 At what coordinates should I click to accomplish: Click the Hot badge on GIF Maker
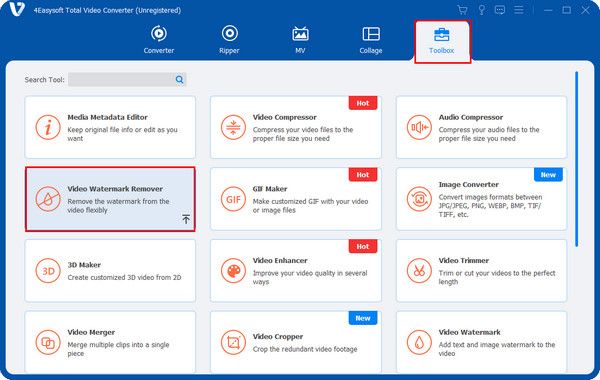pos(363,175)
